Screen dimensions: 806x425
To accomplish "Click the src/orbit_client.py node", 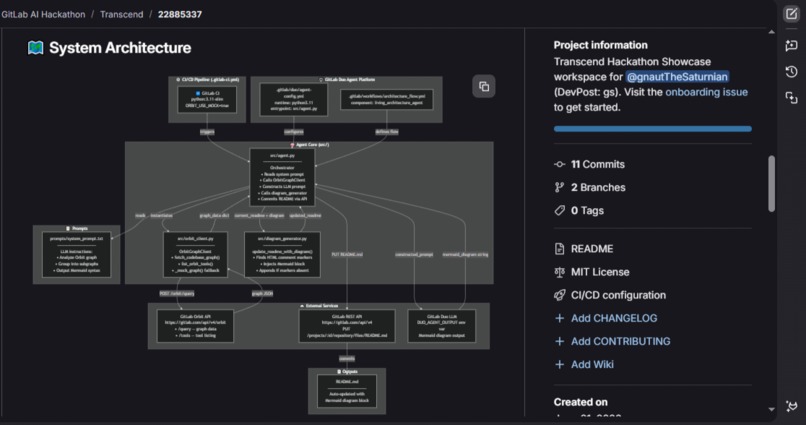I will (195, 254).
